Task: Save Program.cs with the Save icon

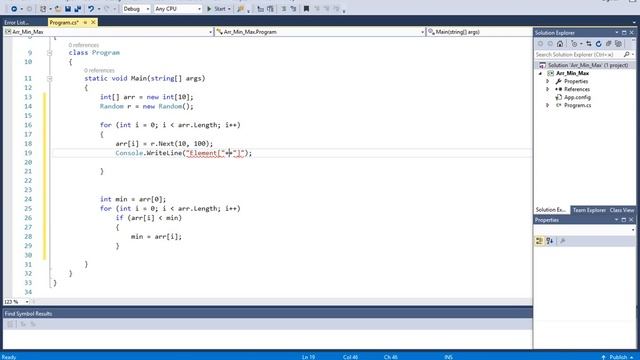Action: [x=68, y=9]
